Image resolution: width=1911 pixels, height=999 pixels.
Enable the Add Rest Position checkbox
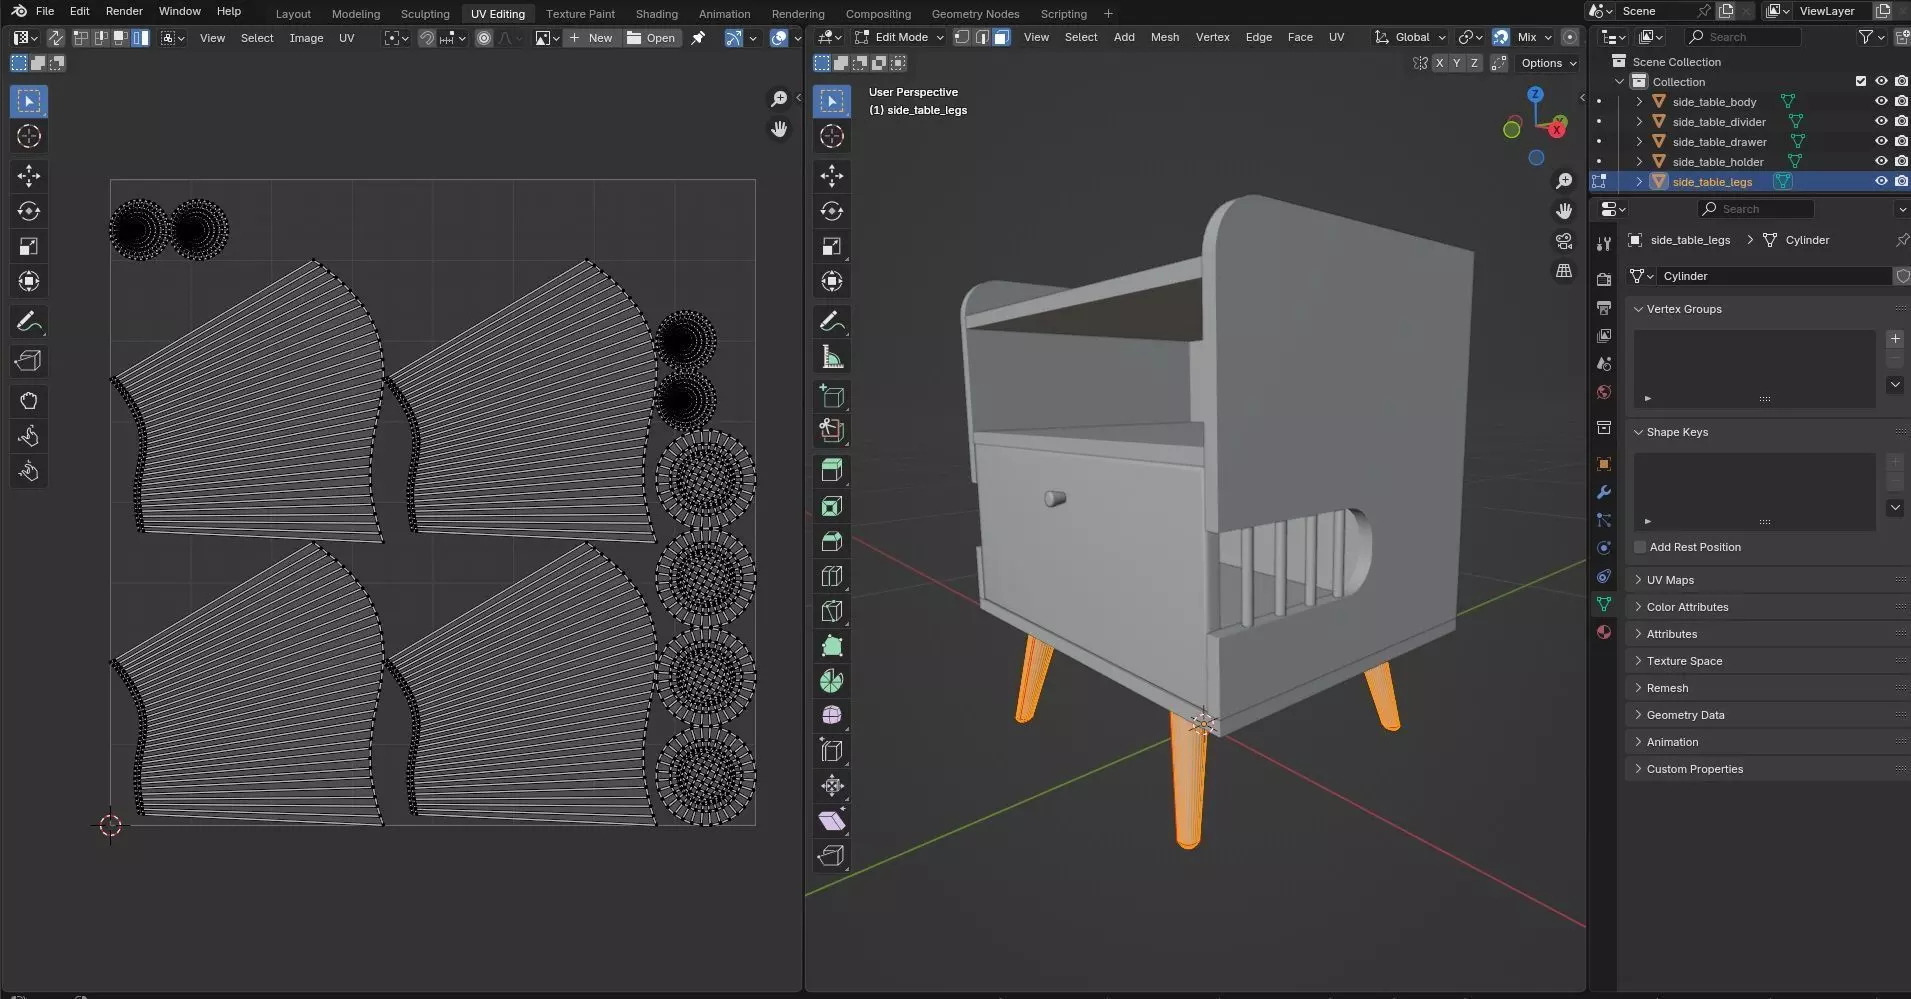click(x=1640, y=547)
